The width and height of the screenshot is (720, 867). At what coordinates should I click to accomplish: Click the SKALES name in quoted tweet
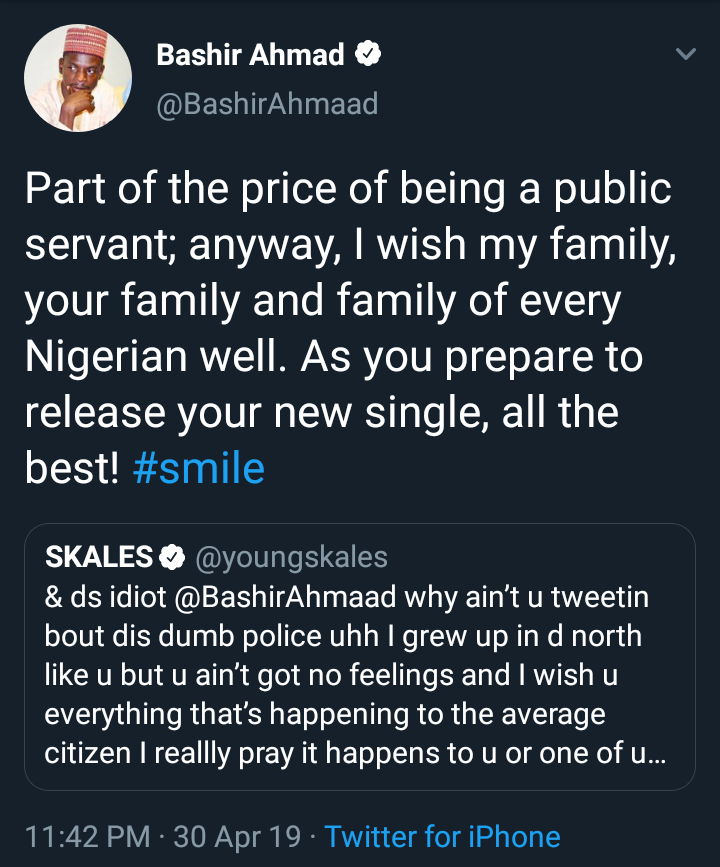pyautogui.click(x=99, y=557)
